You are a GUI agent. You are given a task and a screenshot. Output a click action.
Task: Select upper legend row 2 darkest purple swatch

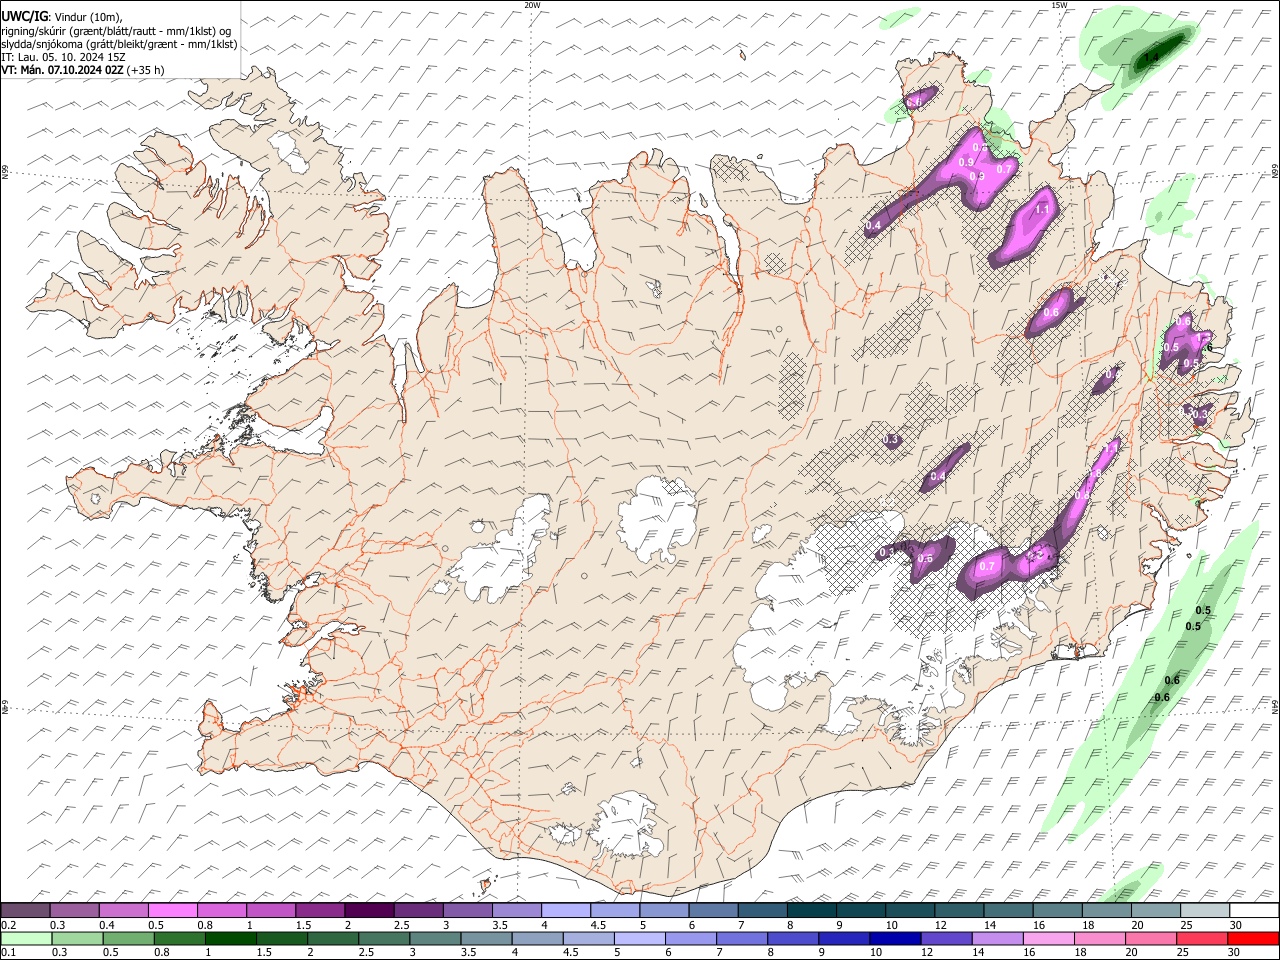pyautogui.click(x=370, y=911)
